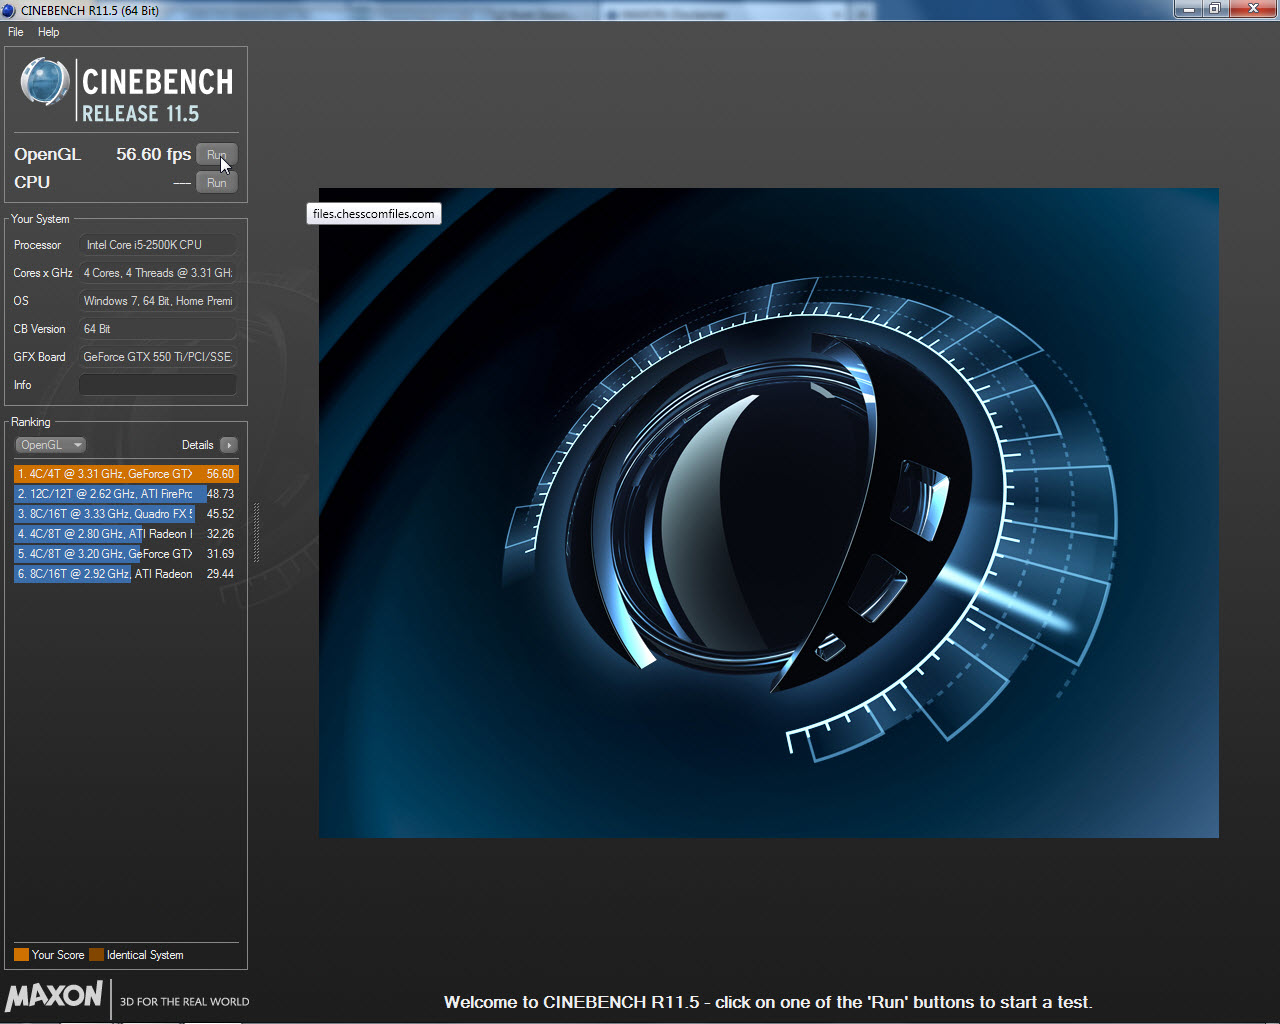Run the CPU benchmark test

click(217, 183)
